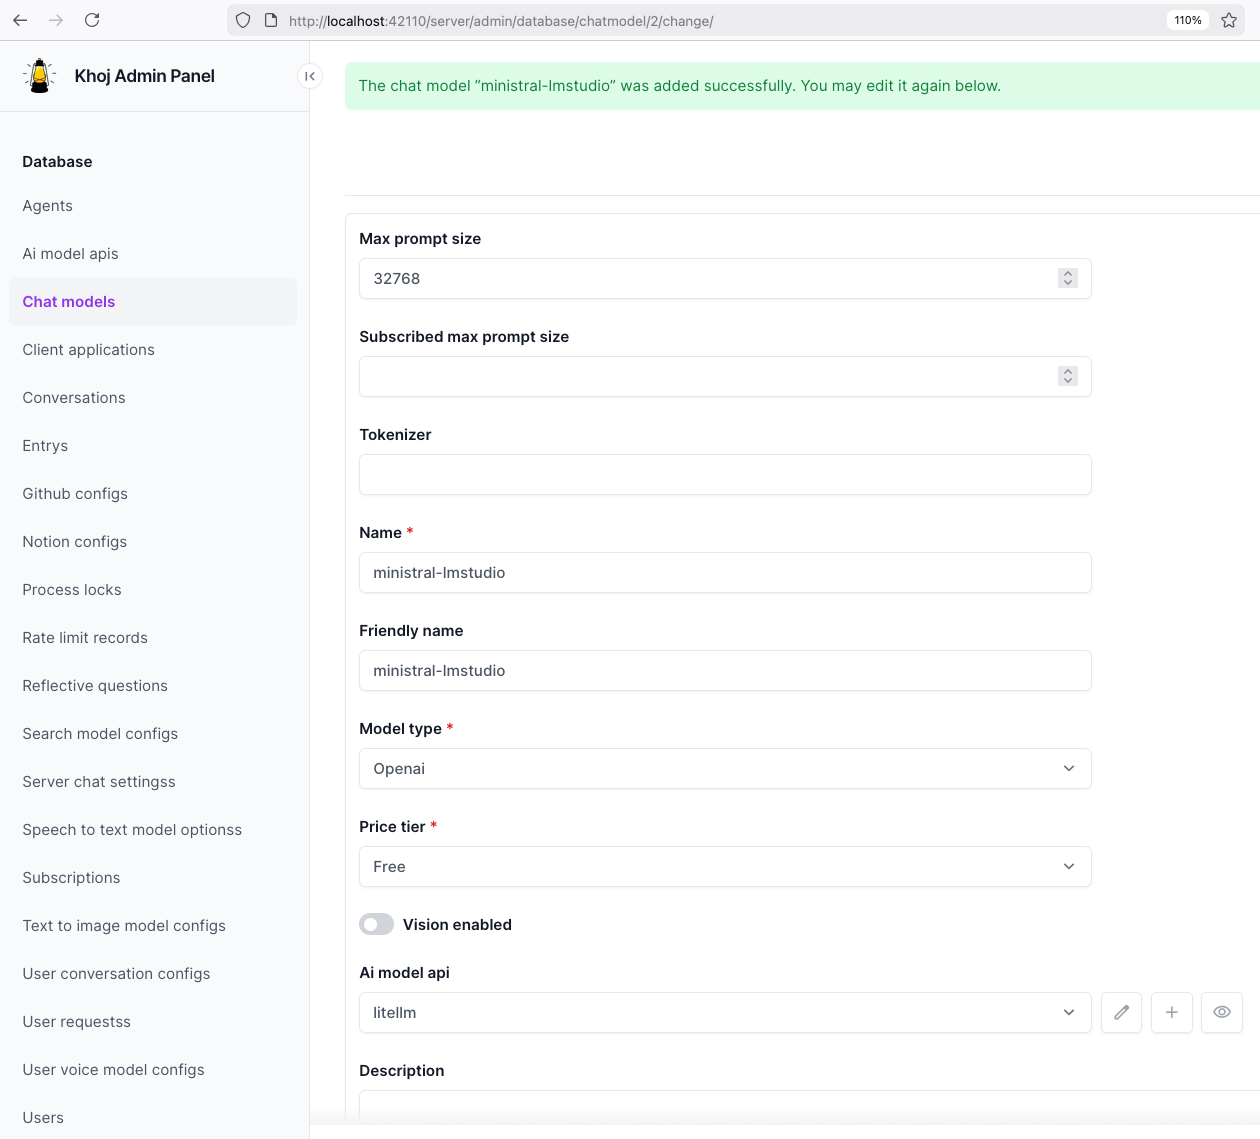Click the browser forward arrow
Image resolution: width=1260 pixels, height=1139 pixels.
pos(56,20)
